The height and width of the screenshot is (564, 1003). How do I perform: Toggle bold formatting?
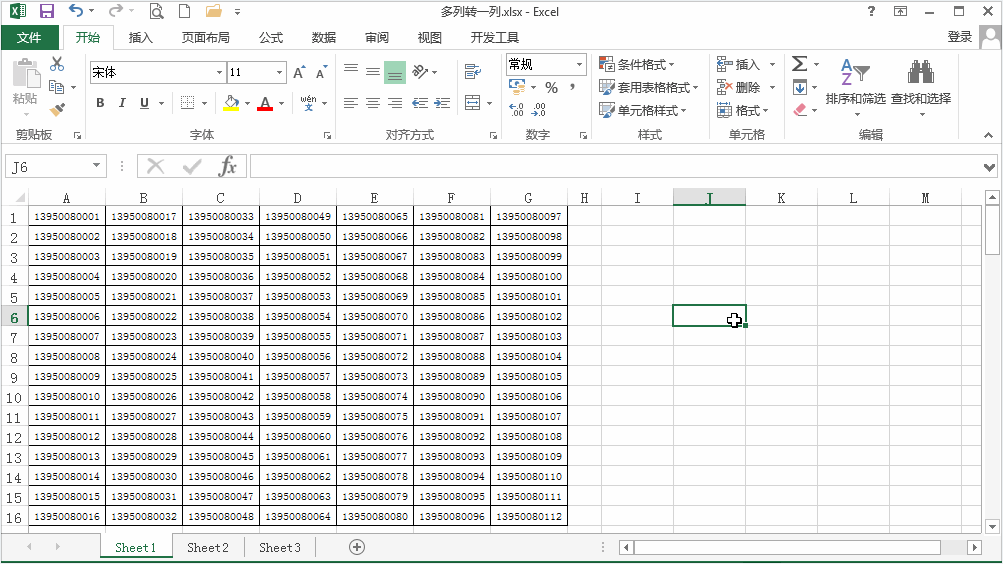[x=100, y=103]
